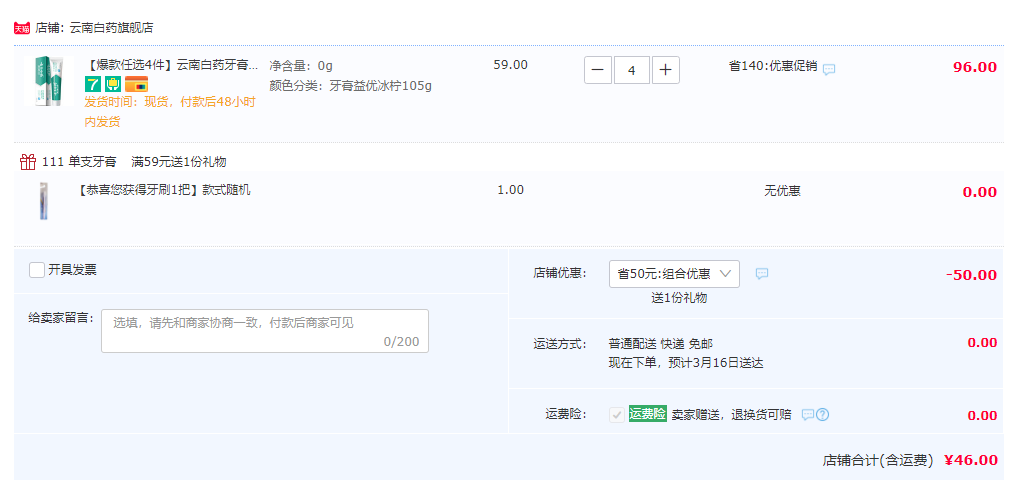Open the comment bubble next to 省140:优惠促销
1012x480 pixels.
[829, 68]
